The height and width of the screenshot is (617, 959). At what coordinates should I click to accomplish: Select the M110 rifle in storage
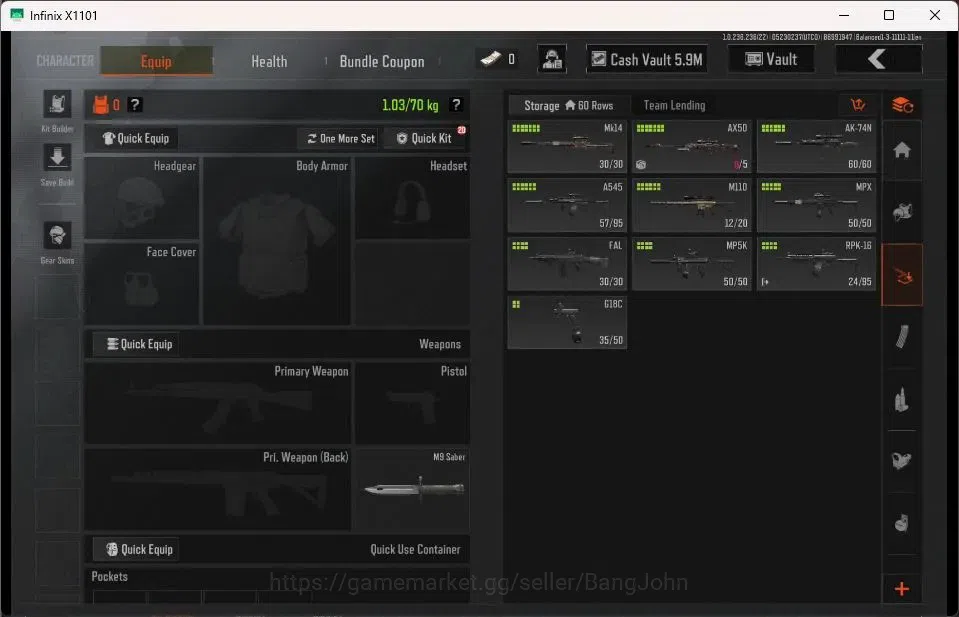[692, 205]
